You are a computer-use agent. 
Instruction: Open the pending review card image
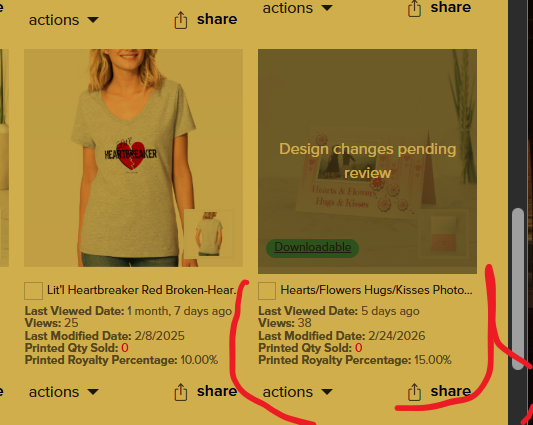point(367,161)
